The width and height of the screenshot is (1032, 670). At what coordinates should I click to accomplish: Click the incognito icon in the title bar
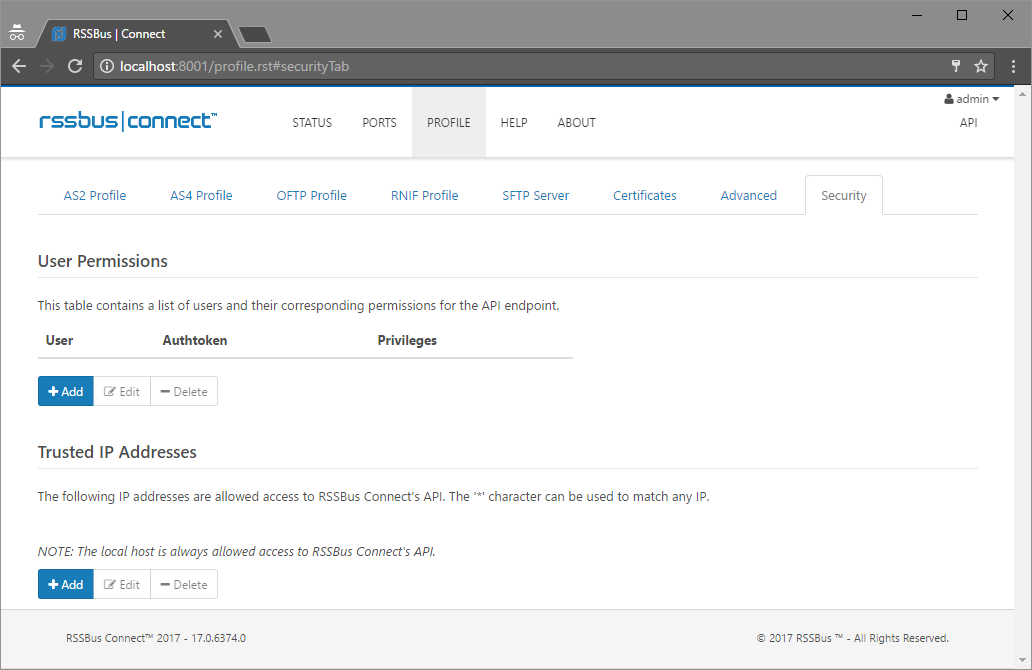pos(17,32)
